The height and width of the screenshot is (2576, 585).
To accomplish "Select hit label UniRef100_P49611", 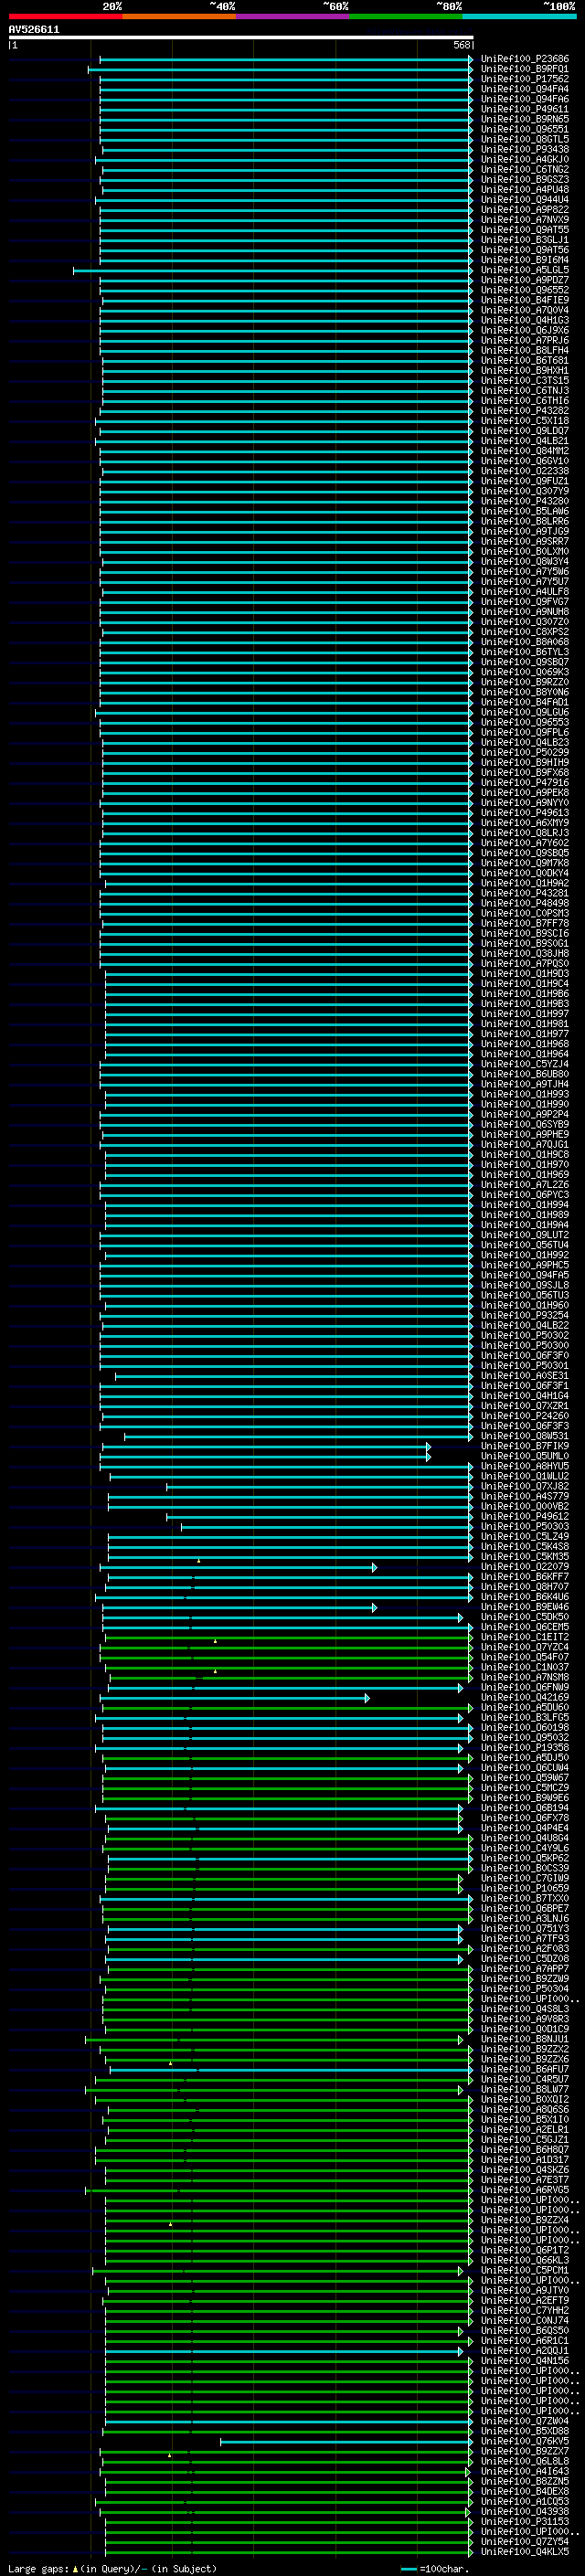I will click(525, 109).
